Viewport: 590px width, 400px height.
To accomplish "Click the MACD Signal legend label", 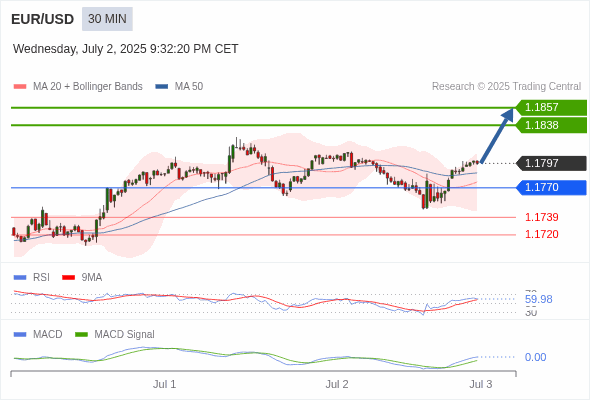I will [125, 335].
